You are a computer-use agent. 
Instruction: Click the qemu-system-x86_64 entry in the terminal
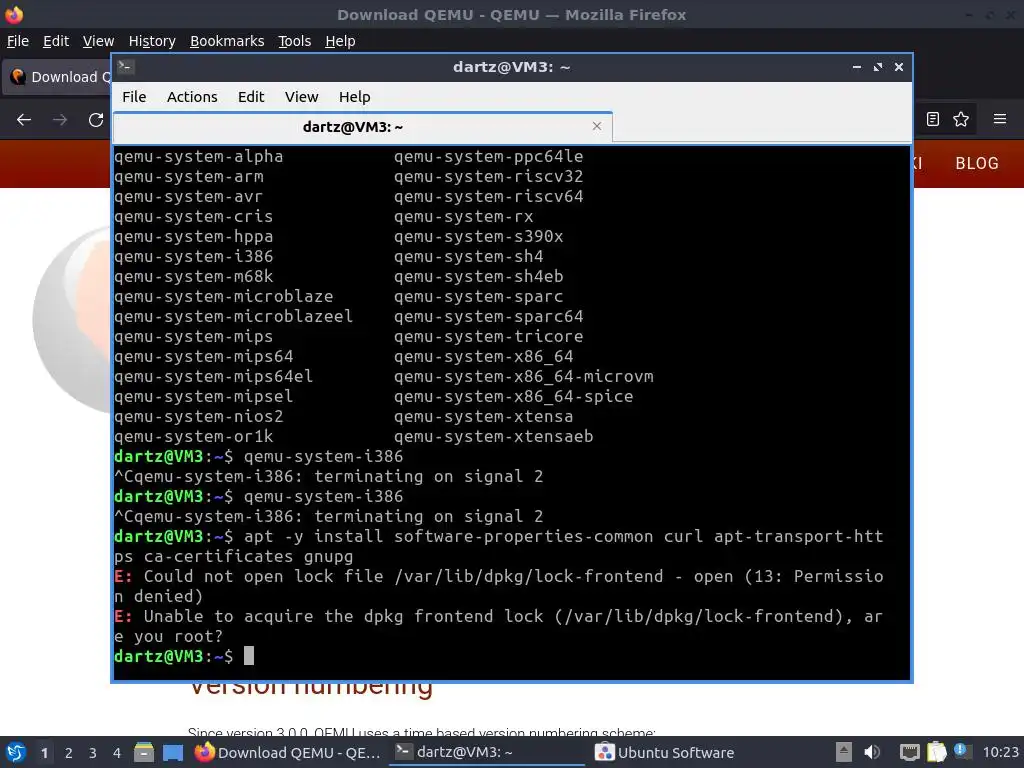(483, 357)
